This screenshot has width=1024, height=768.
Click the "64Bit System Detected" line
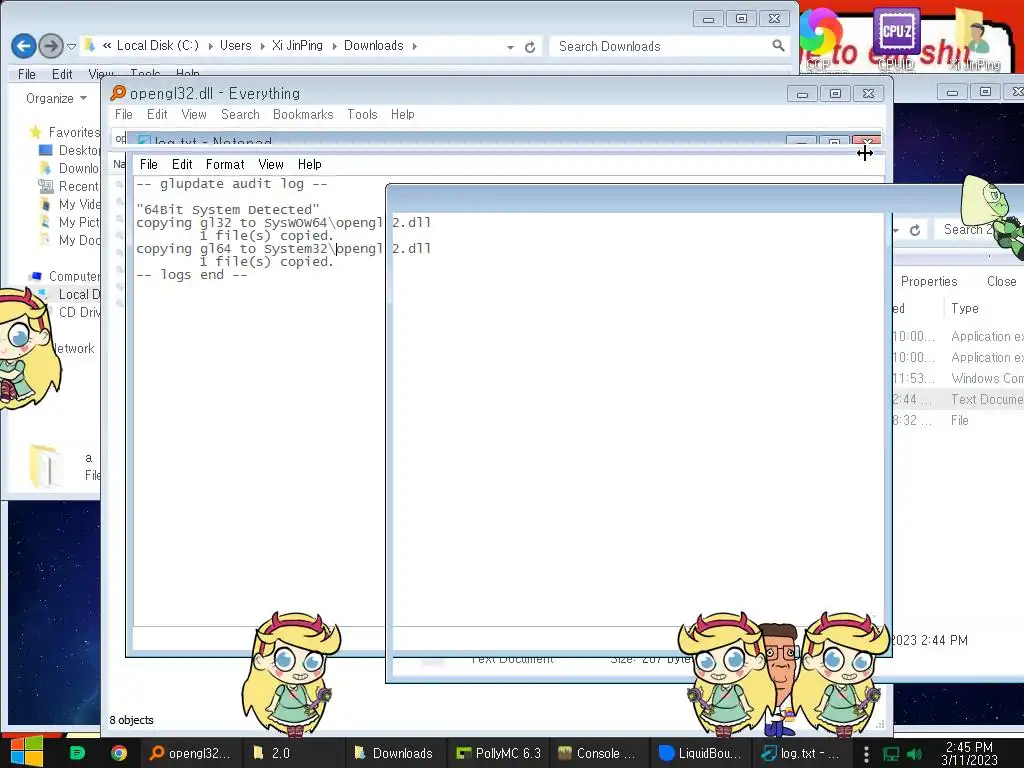pos(228,210)
